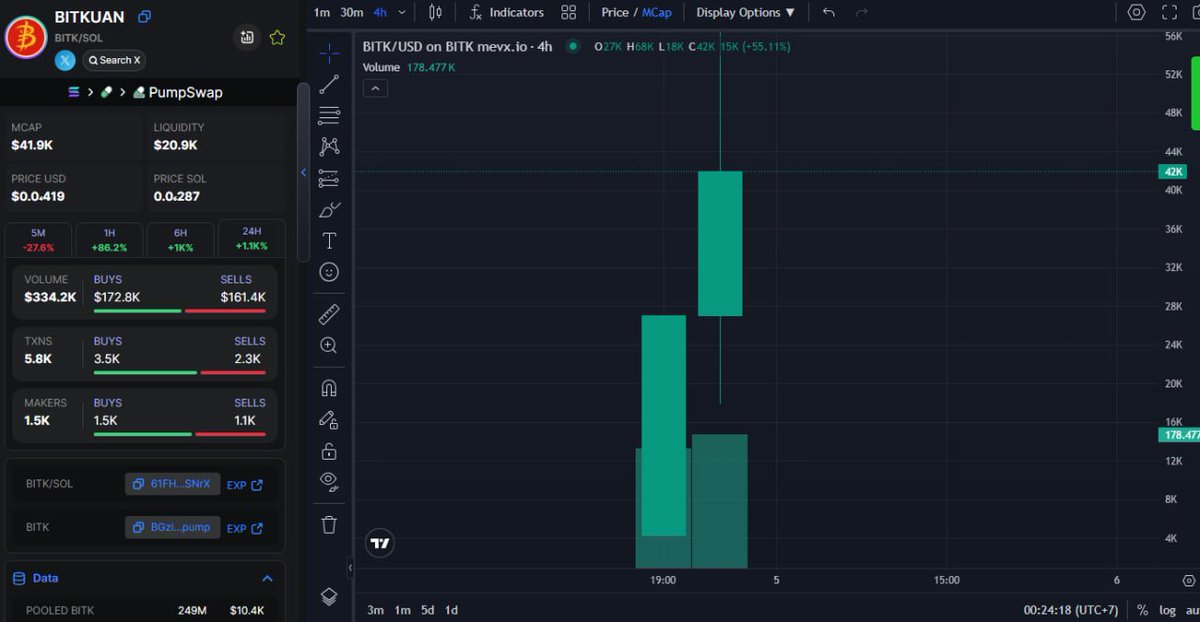The width and height of the screenshot is (1200, 622).
Task: Open the time axis settings gear
Action: tap(1188, 580)
